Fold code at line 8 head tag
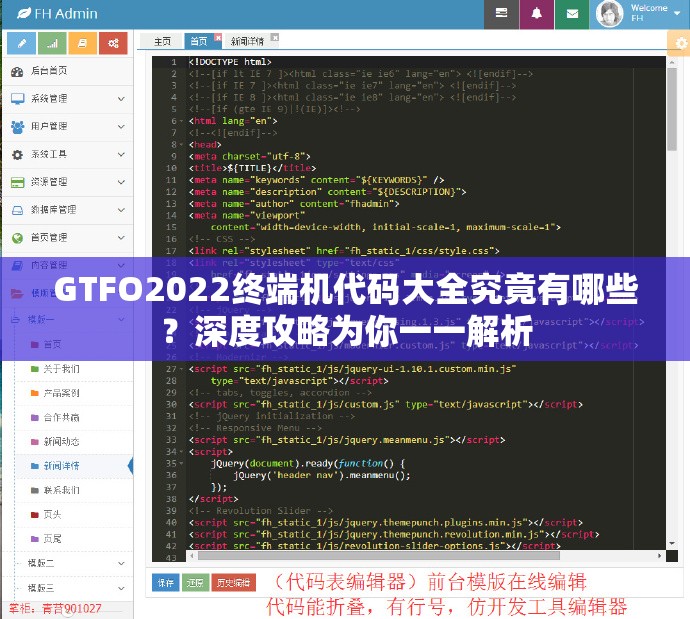This screenshot has width=690, height=619. pos(181,145)
